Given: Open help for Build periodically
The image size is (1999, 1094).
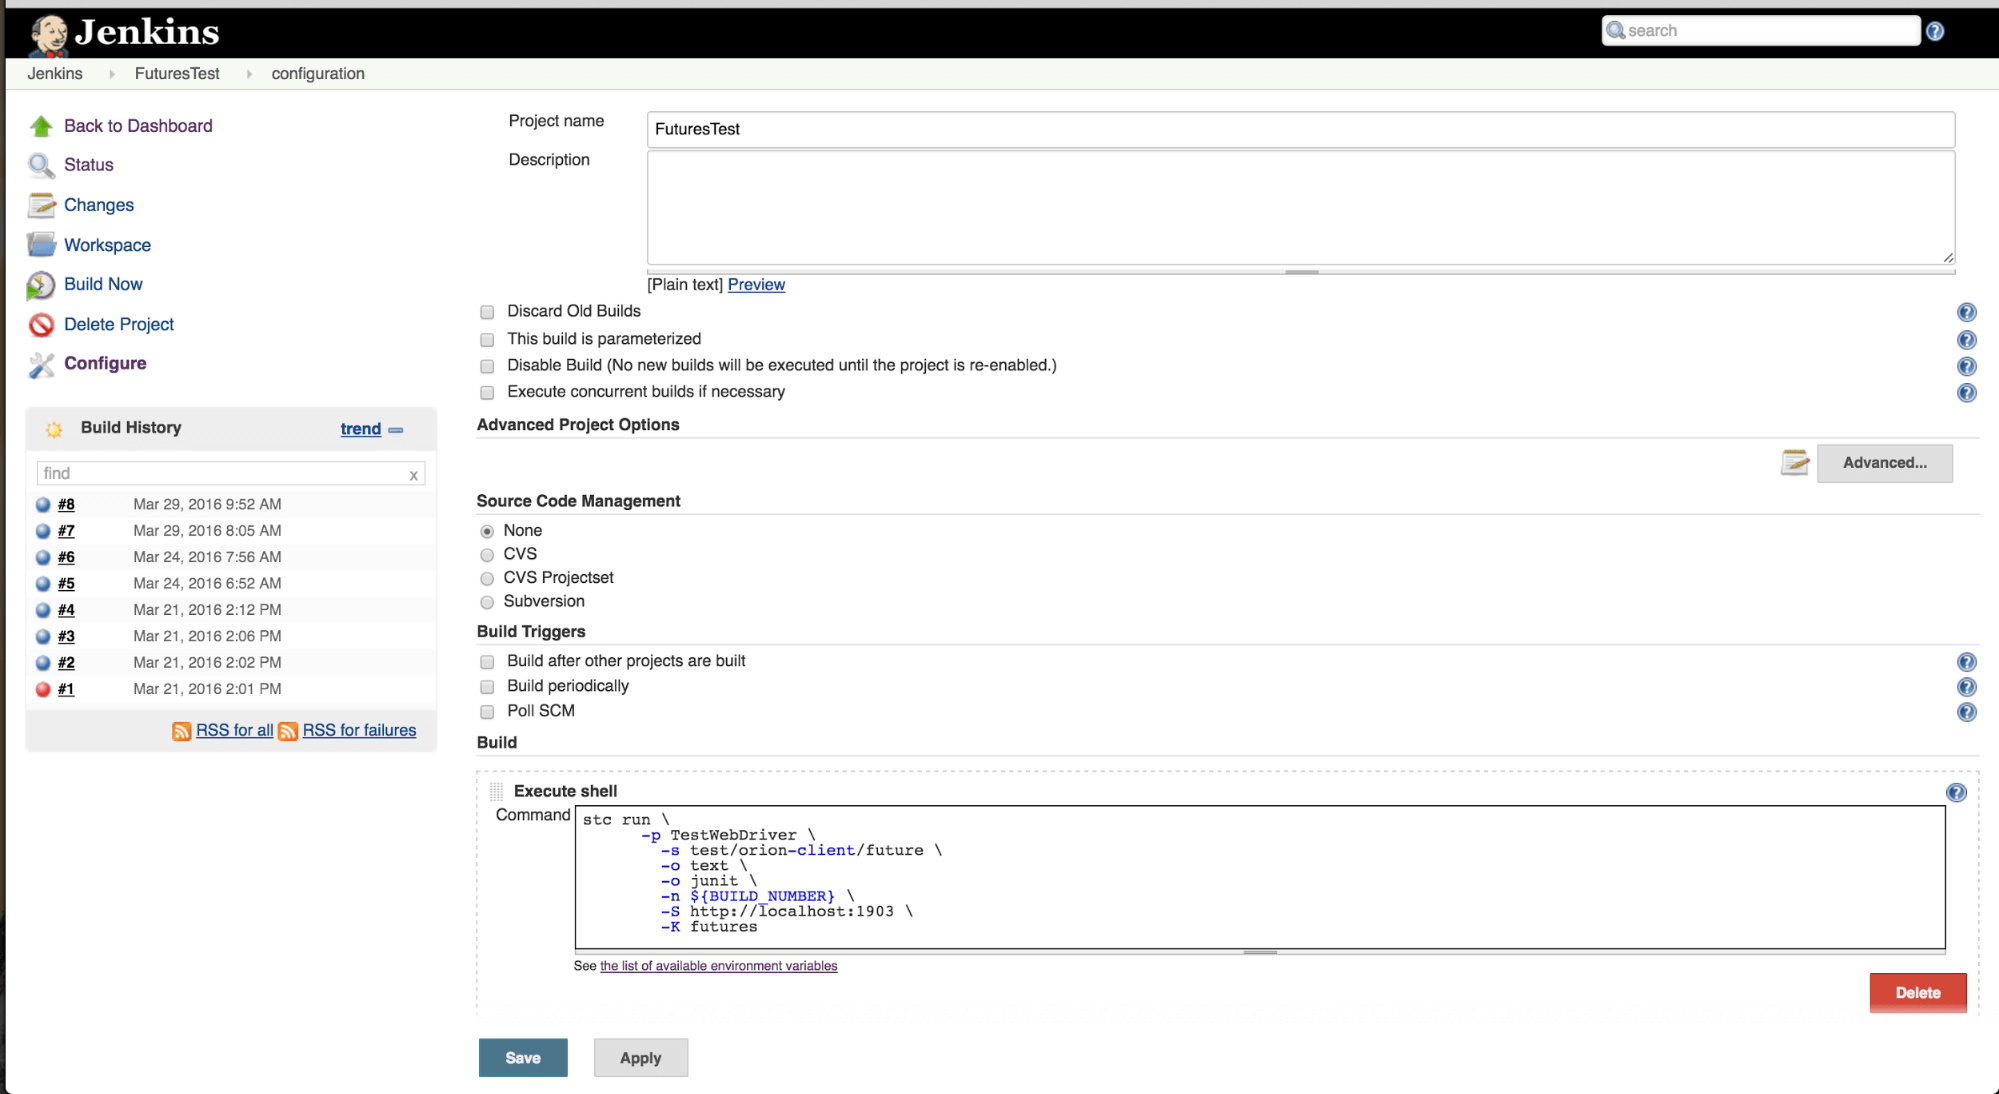Looking at the screenshot, I should click(1967, 687).
